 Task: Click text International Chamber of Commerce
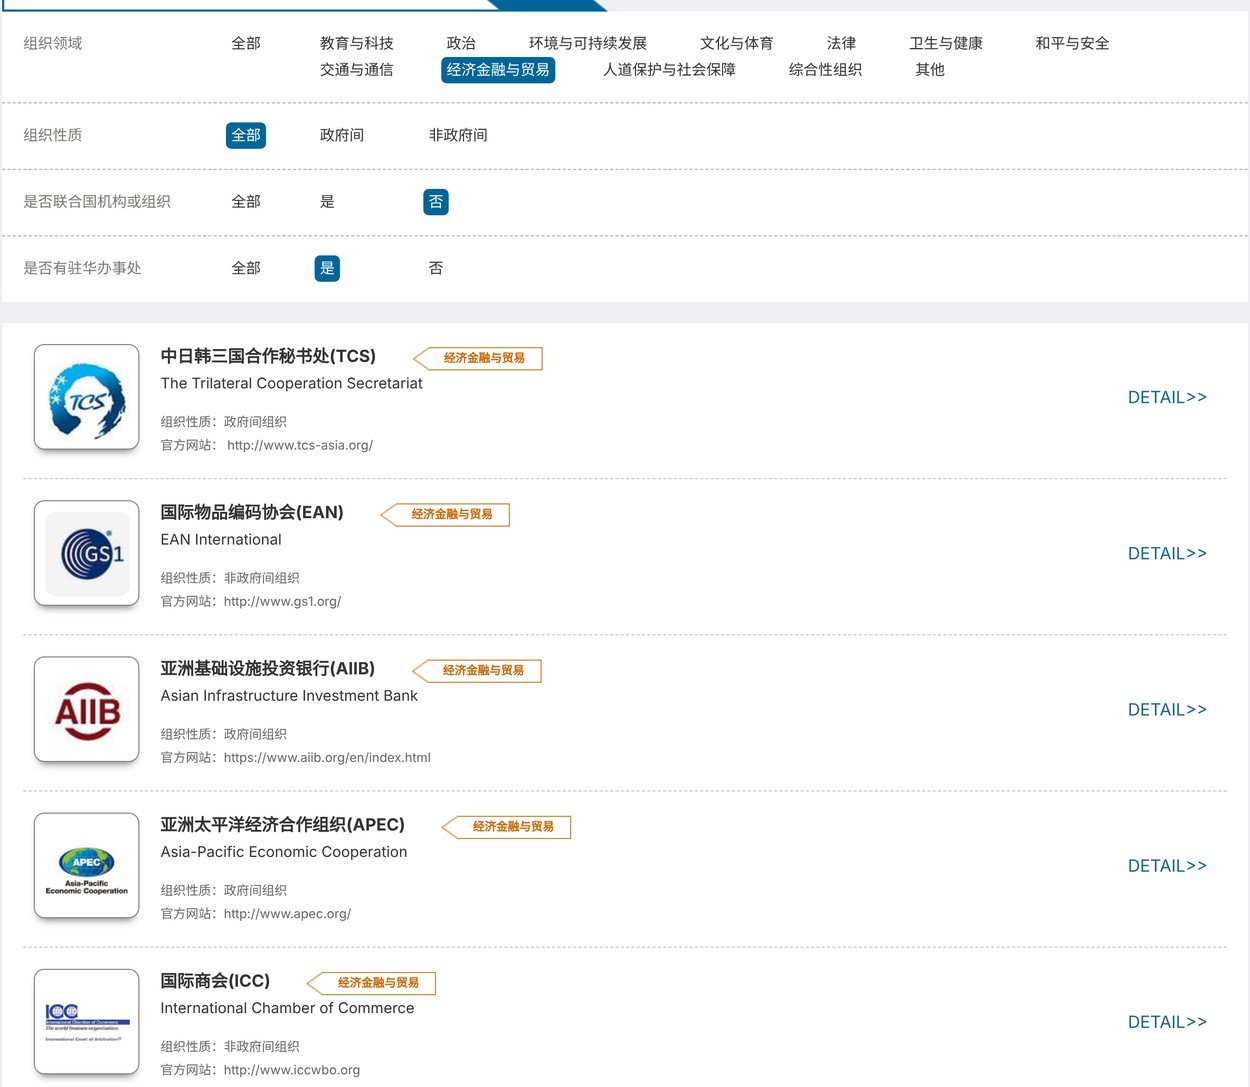[287, 1007]
